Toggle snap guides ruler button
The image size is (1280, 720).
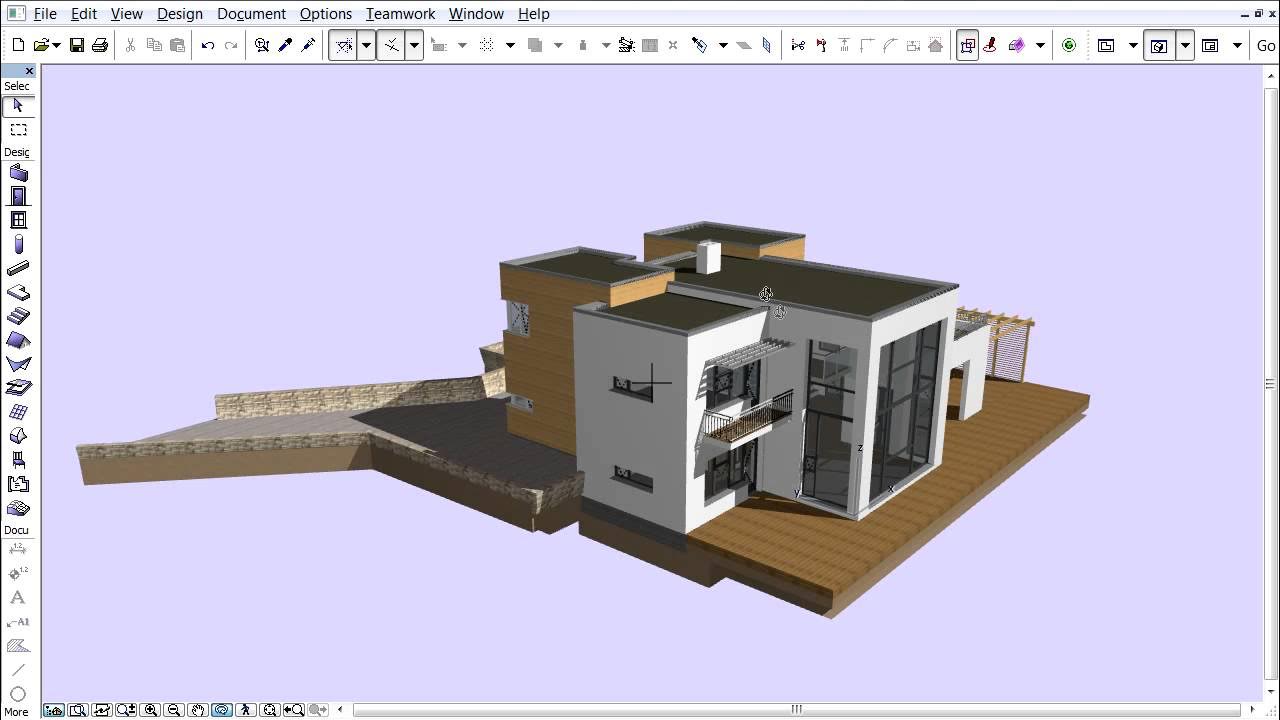[391, 45]
